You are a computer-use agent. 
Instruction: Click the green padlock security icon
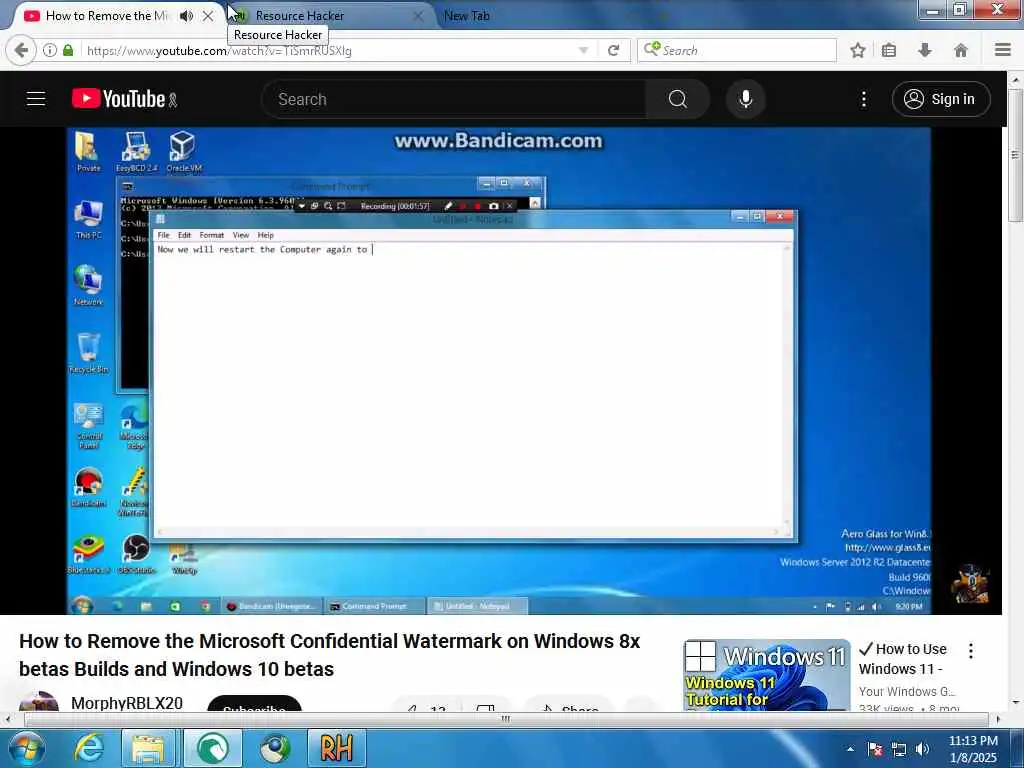pos(68,50)
